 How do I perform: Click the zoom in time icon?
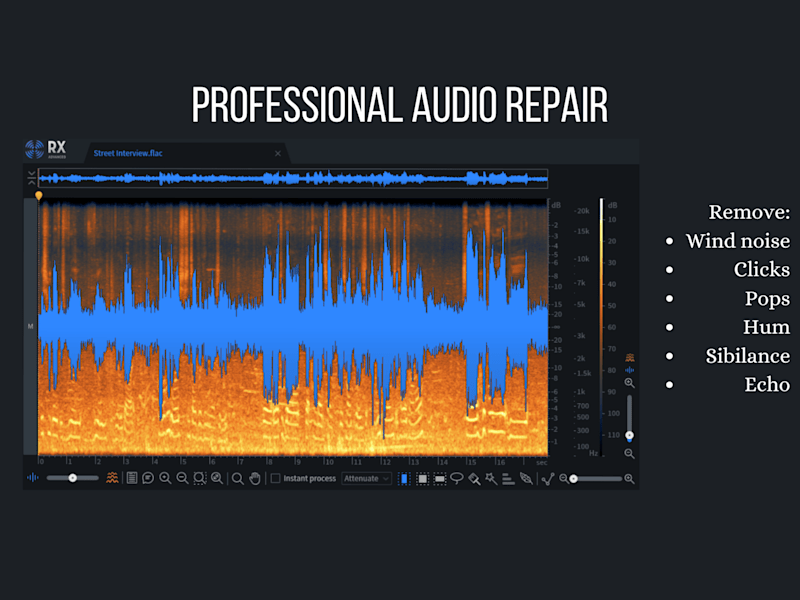pyautogui.click(x=165, y=478)
